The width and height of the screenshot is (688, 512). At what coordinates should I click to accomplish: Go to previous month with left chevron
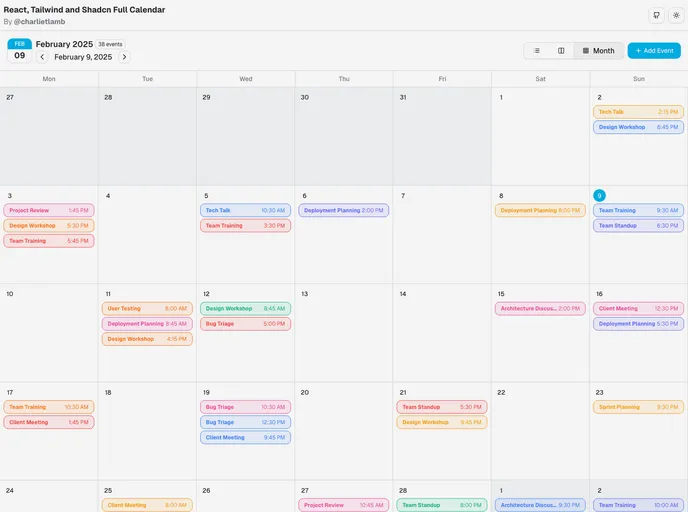click(x=43, y=57)
